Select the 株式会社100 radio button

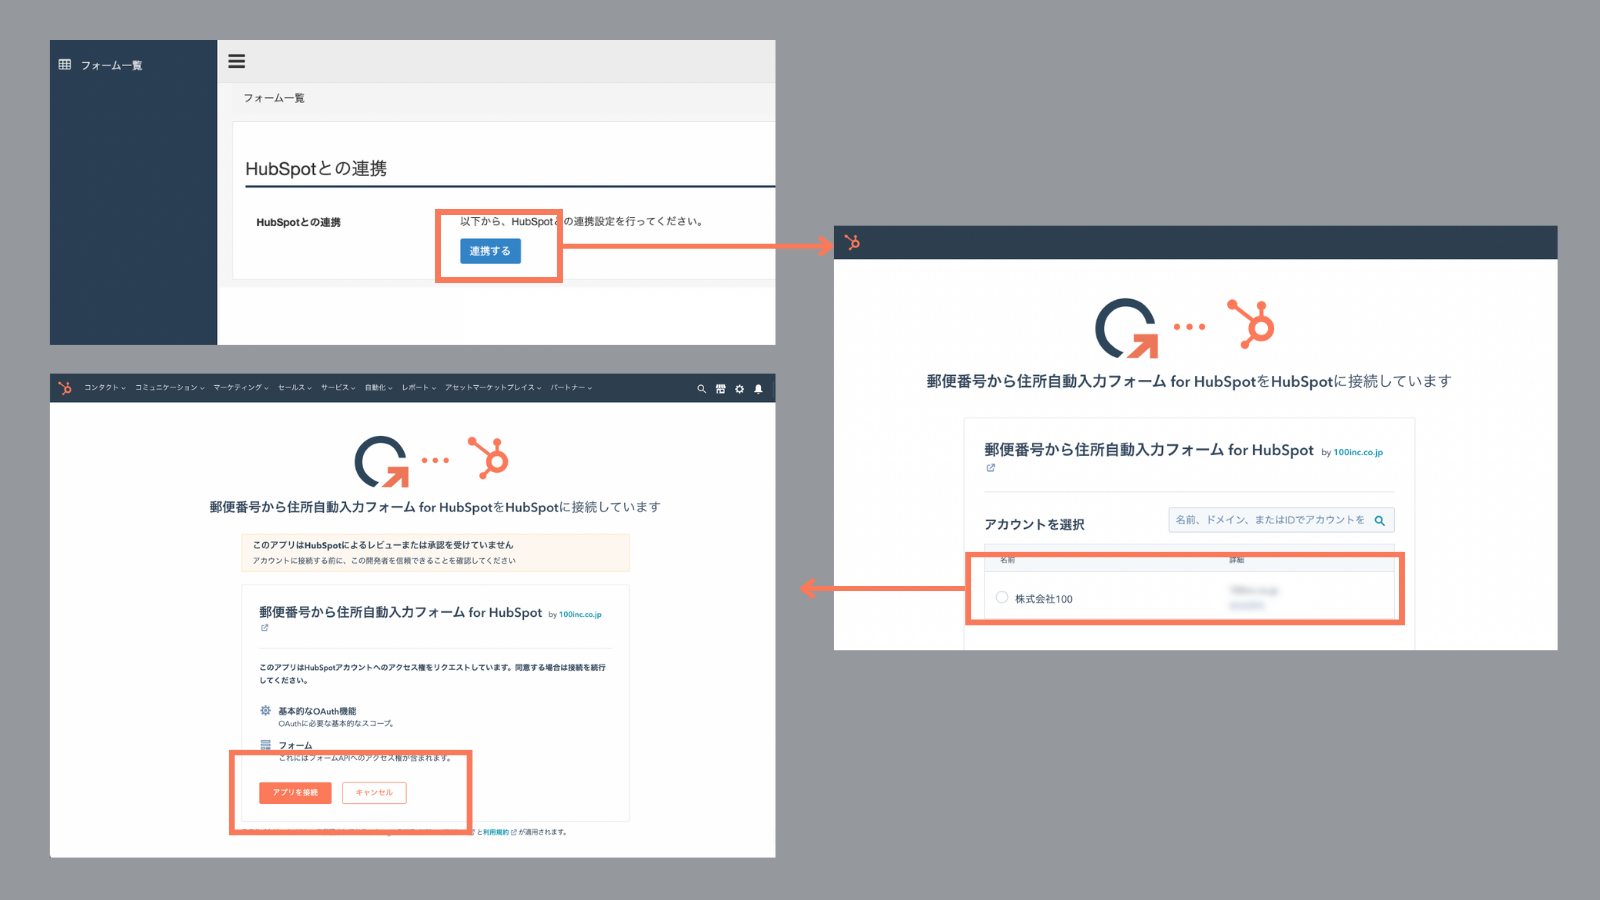(1002, 597)
